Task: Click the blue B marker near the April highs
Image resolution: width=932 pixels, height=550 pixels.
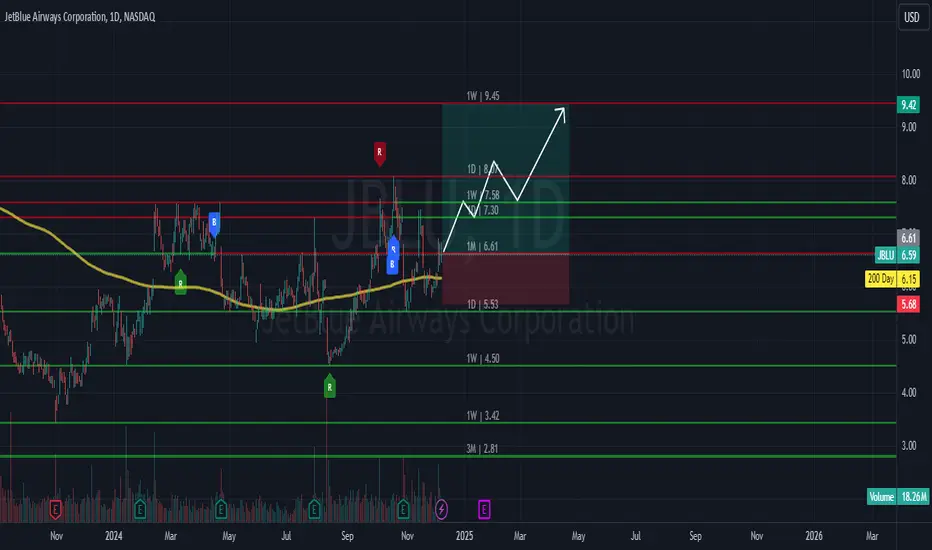Action: (x=214, y=224)
